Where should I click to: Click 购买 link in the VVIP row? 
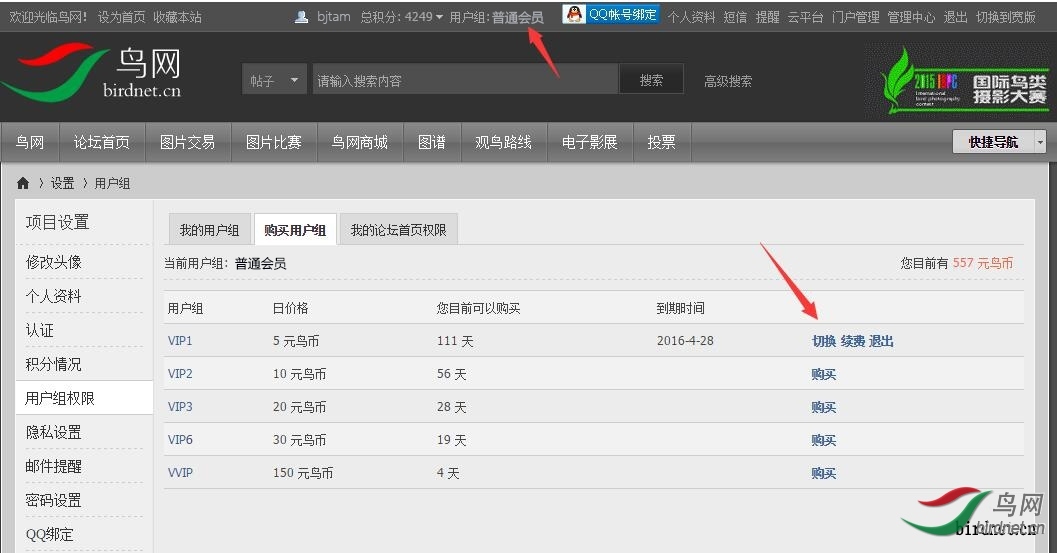coord(823,473)
